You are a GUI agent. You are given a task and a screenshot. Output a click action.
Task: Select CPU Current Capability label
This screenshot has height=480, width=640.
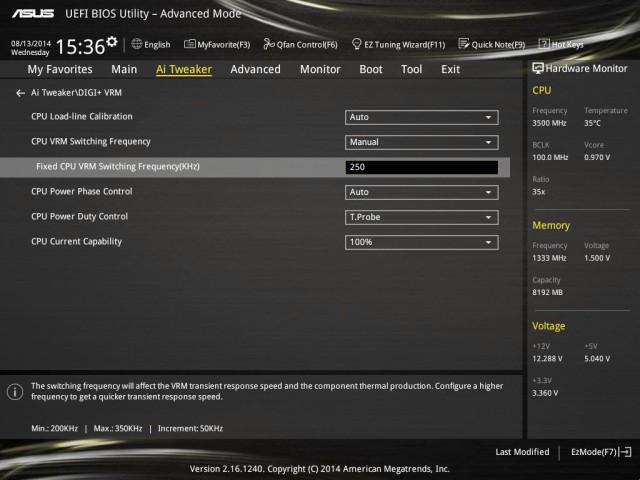(x=76, y=241)
